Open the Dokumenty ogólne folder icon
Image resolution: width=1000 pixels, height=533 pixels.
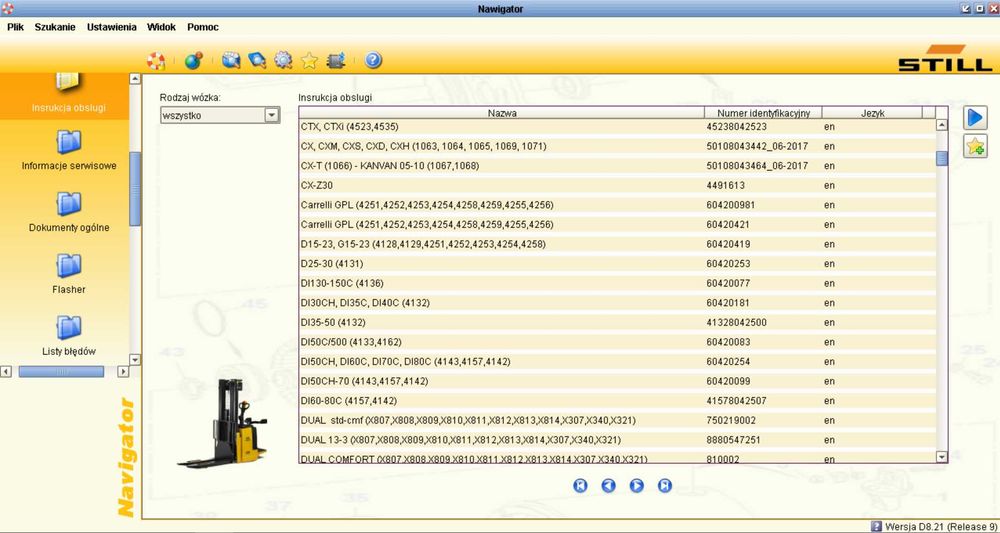point(69,203)
